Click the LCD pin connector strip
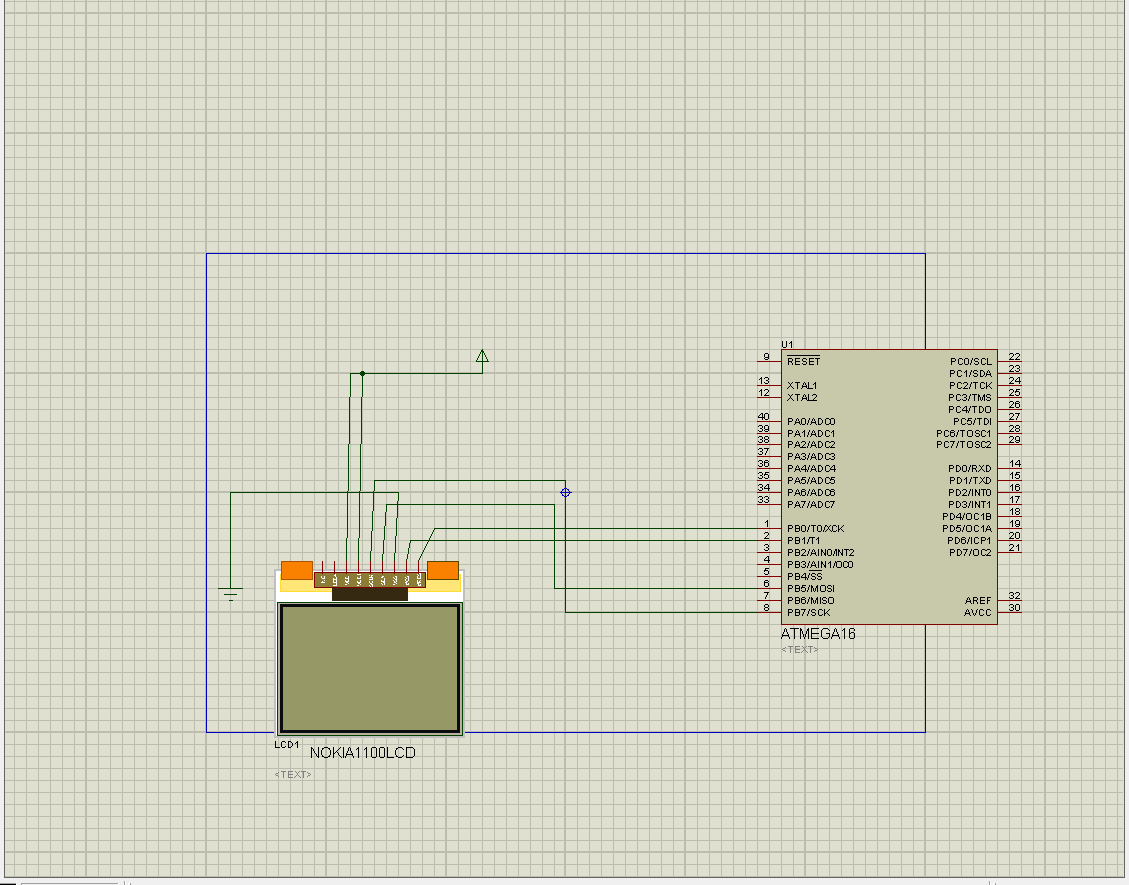The image size is (1129, 885). (370, 579)
